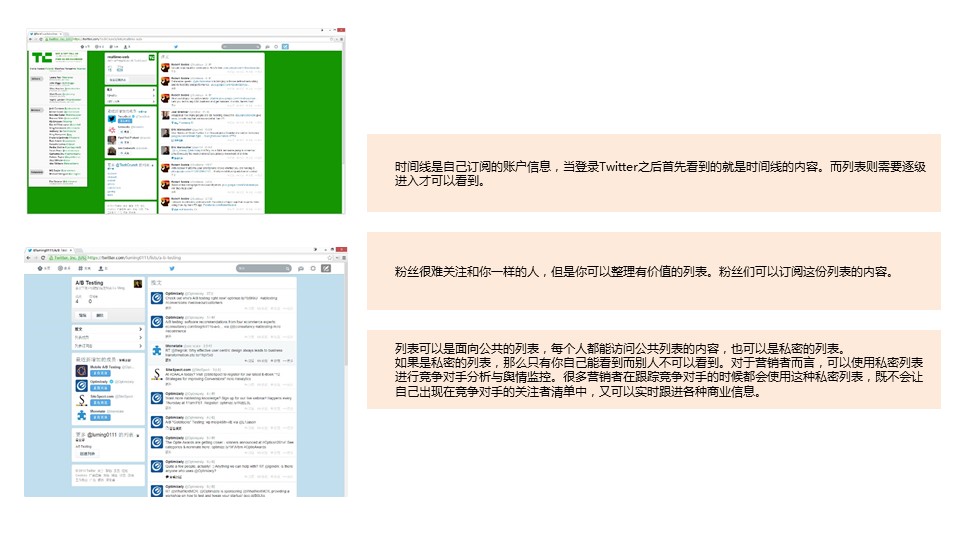Click Monetate puzzle avatar in members panel

pos(81,415)
